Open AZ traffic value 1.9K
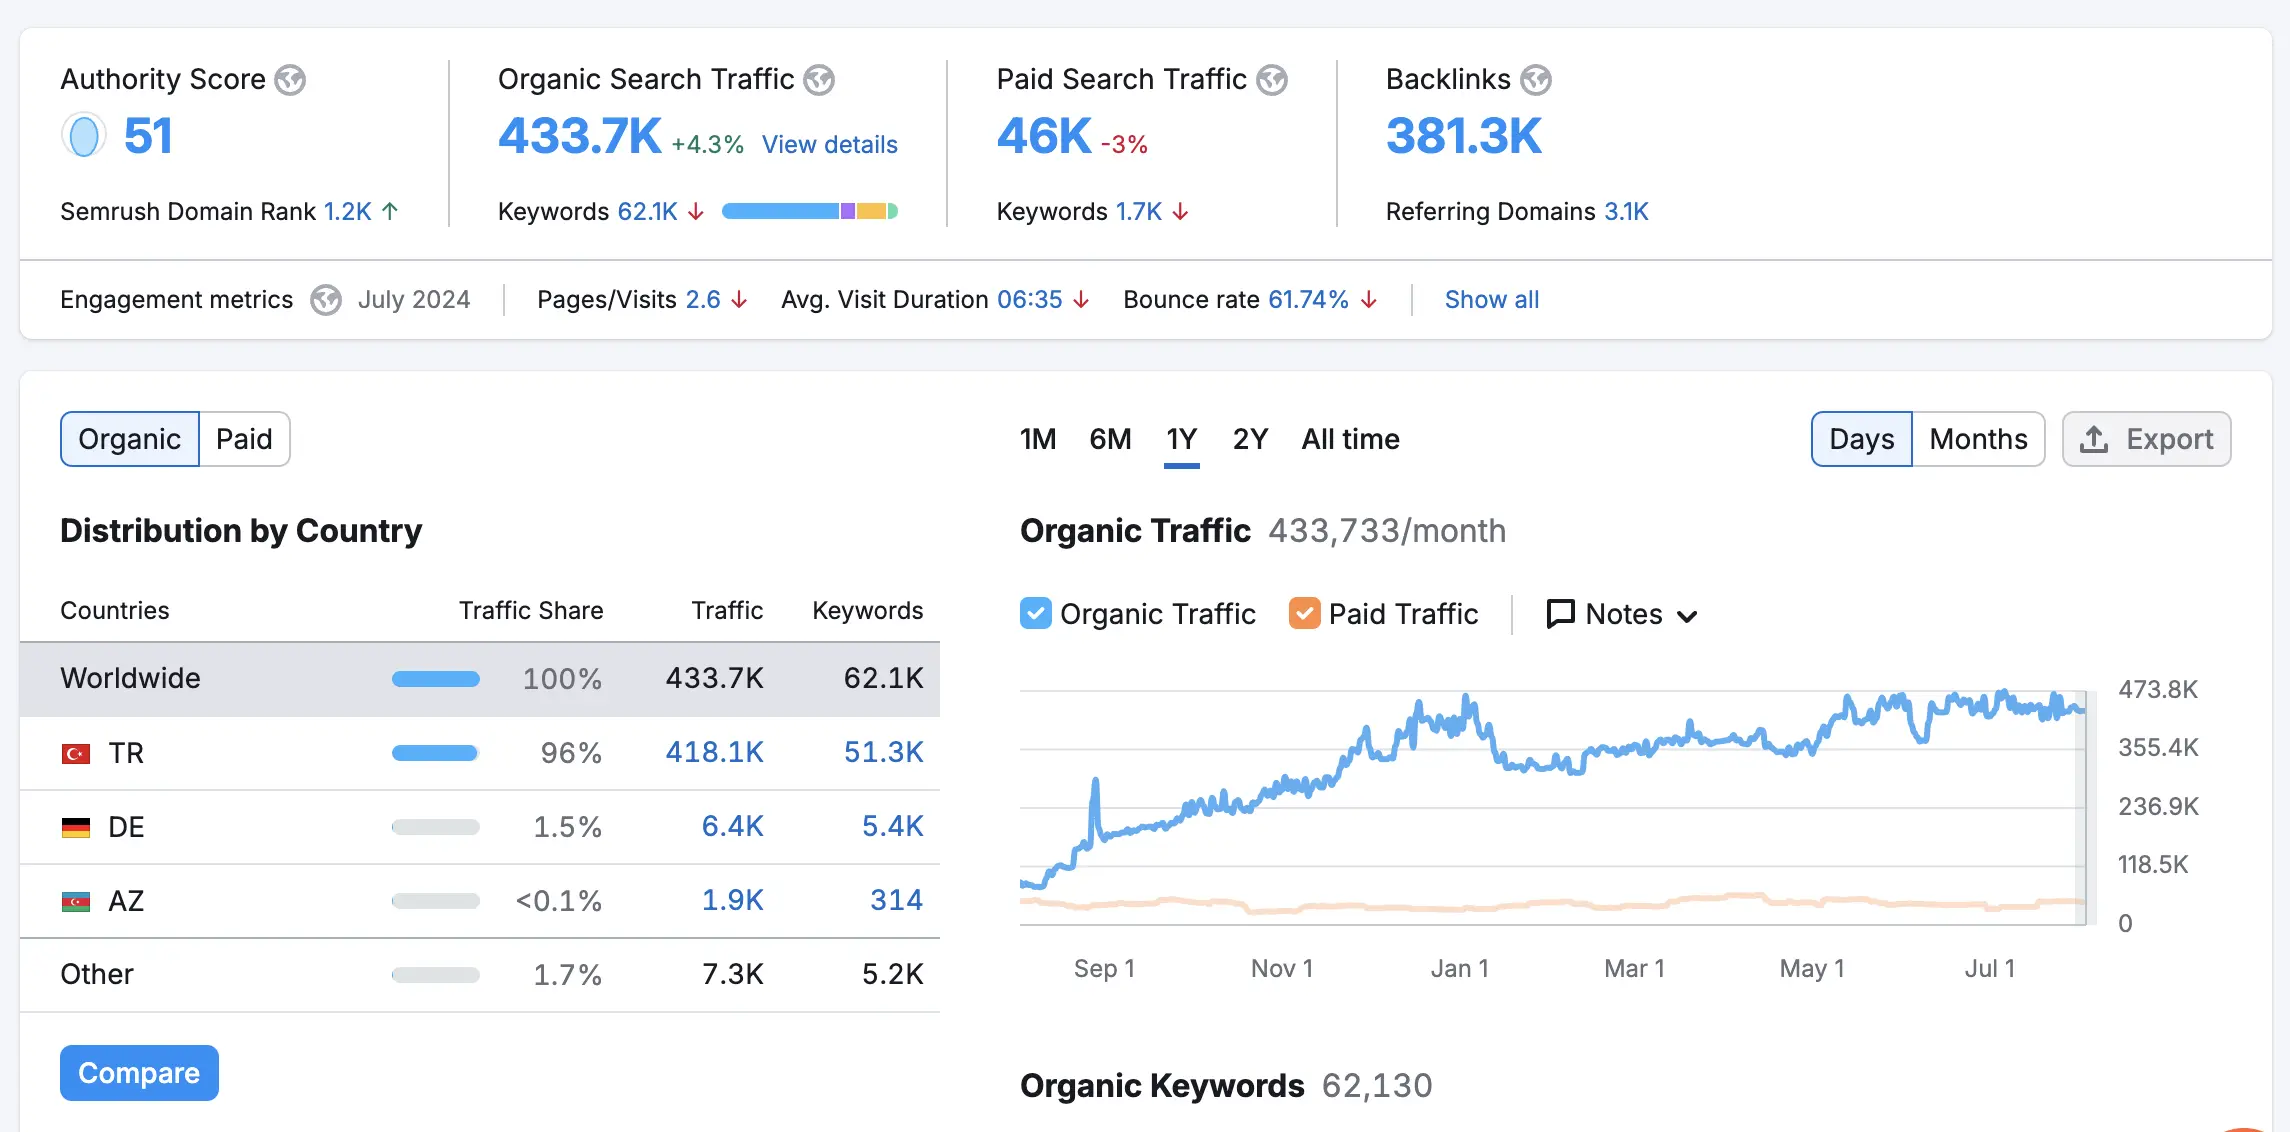Image resolution: width=2290 pixels, height=1132 pixels. click(x=732, y=901)
